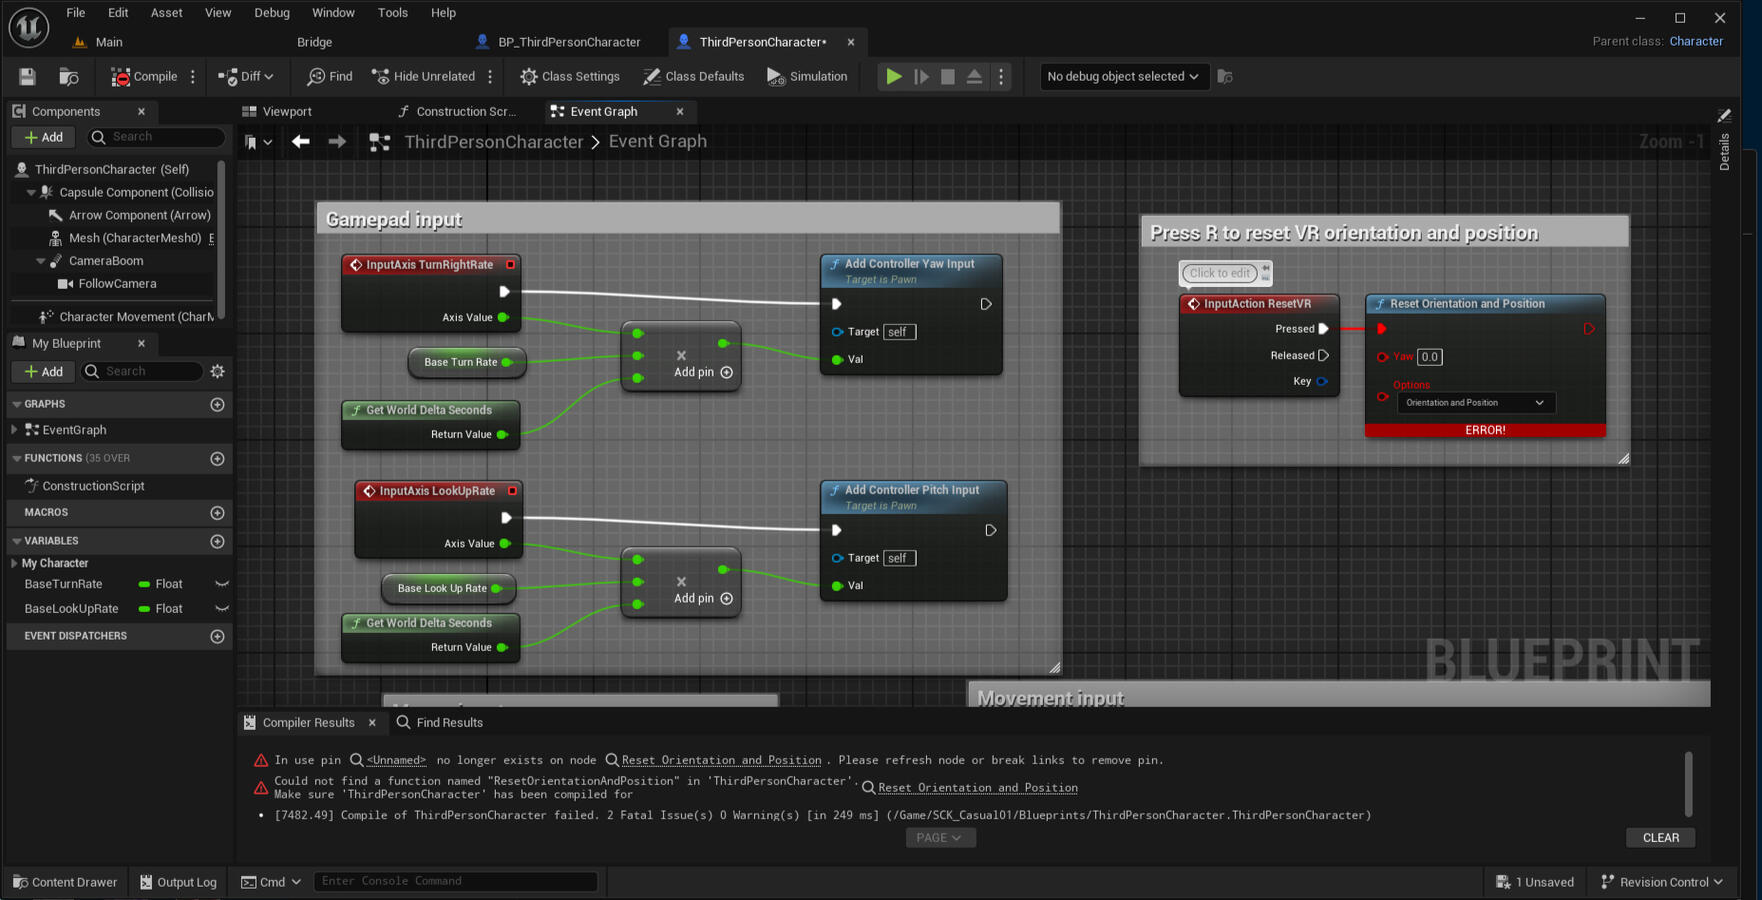Screen dimensions: 1762x900
Task: Open the Window menu
Action: (333, 13)
